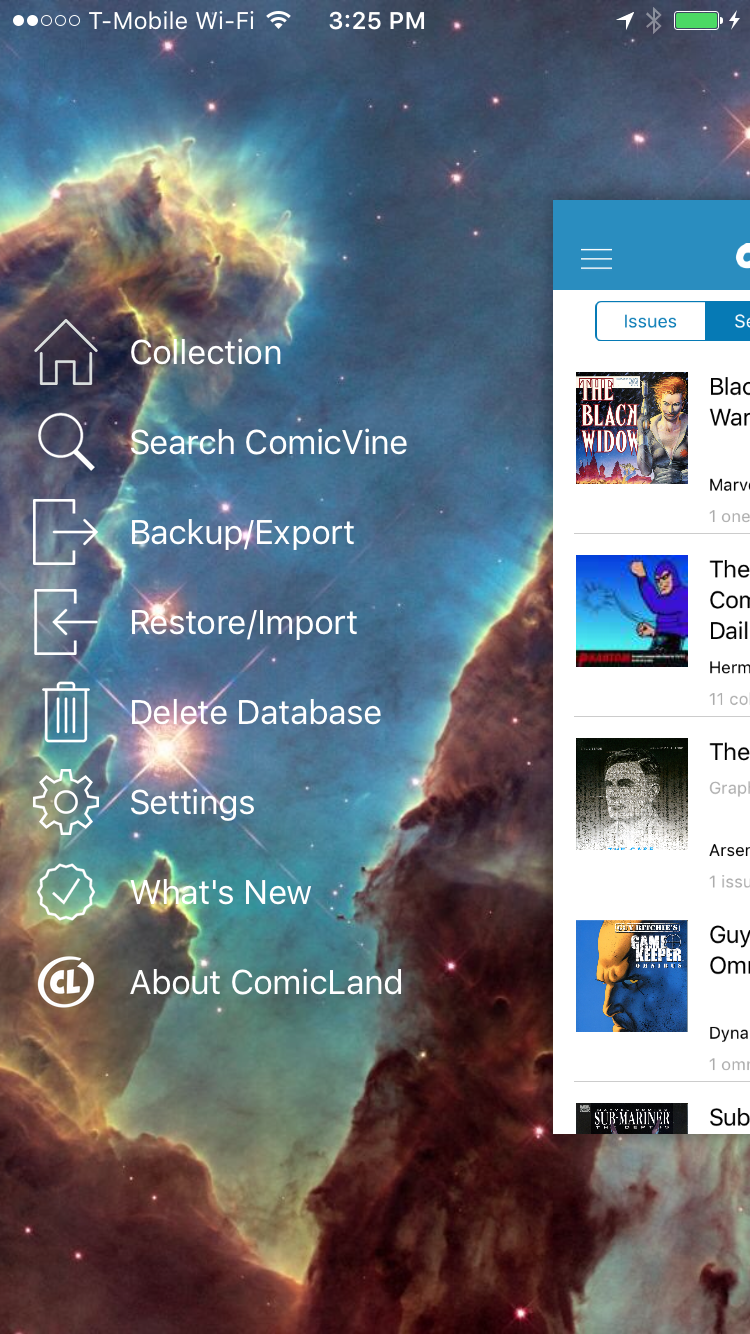Image resolution: width=750 pixels, height=1334 pixels.
Task: Open The Black Widow comic cover thumbnail
Action: click(632, 428)
